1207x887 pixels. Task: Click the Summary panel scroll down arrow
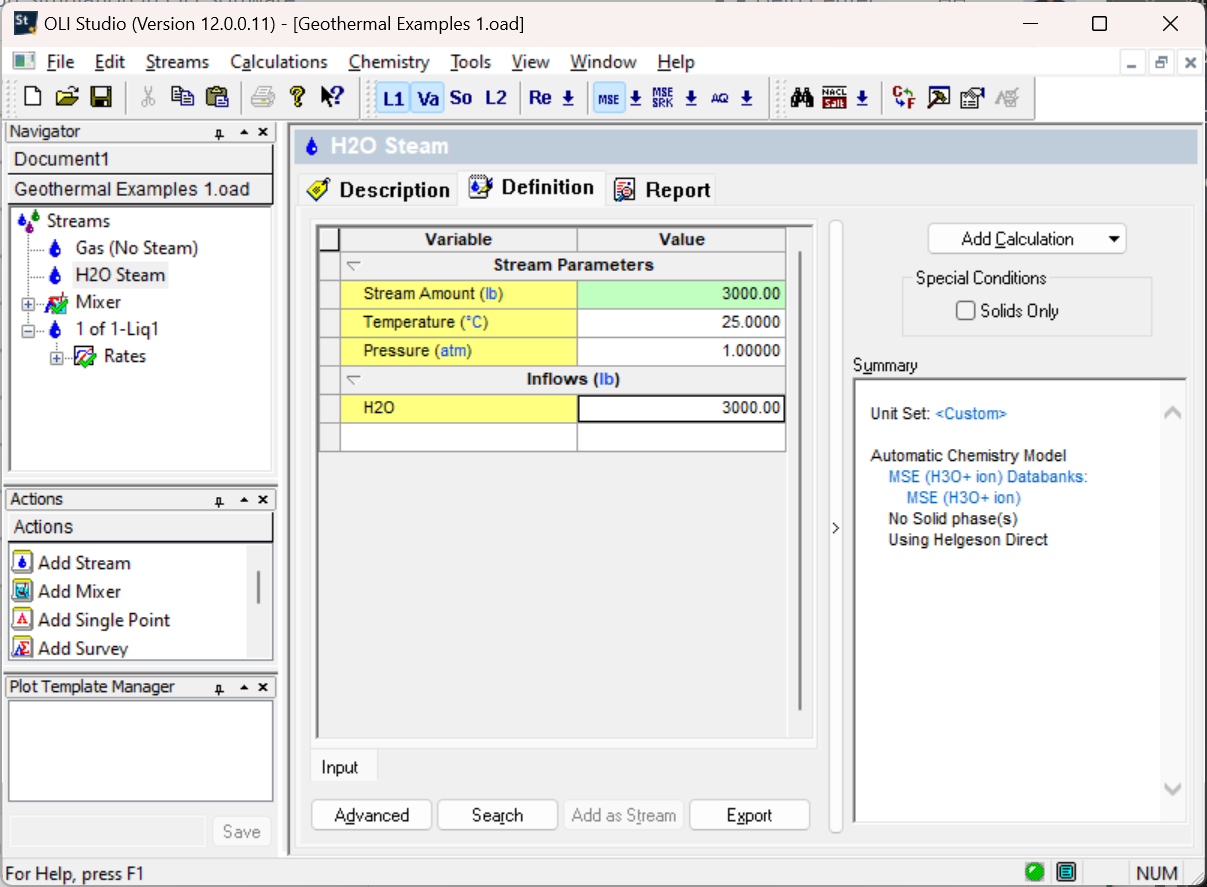[1173, 790]
